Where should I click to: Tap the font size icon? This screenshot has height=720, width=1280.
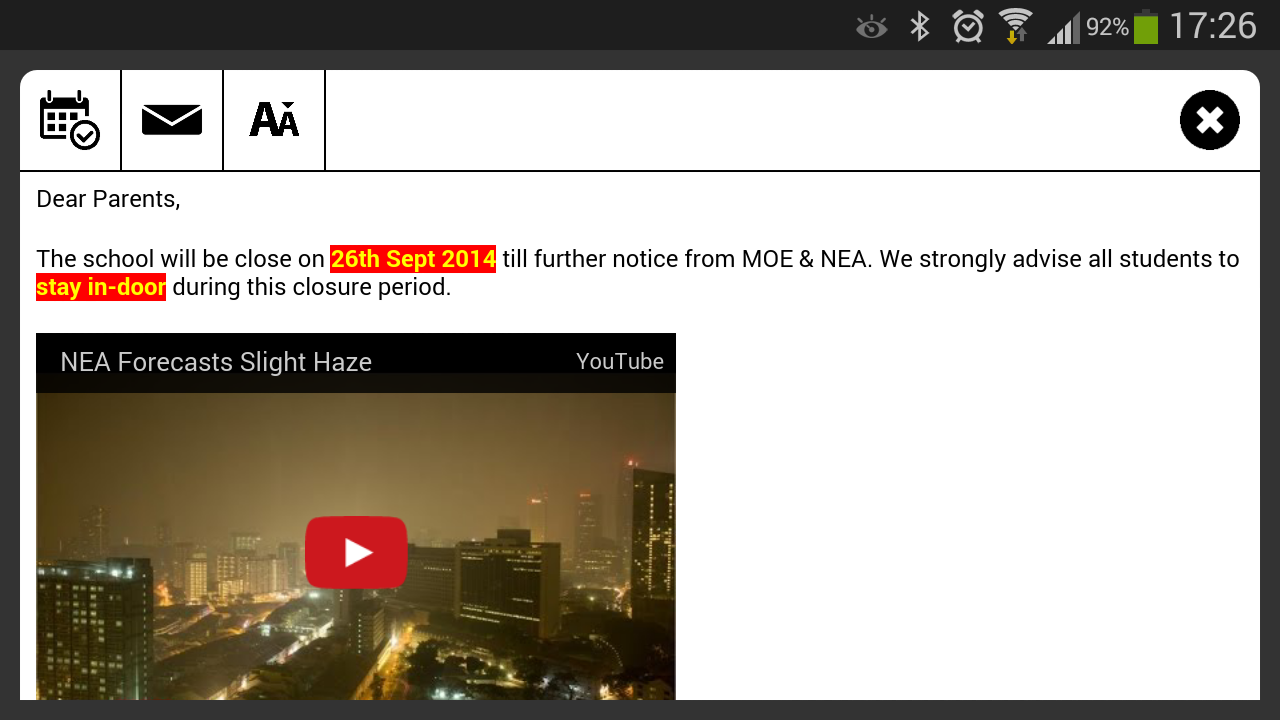tap(274, 119)
